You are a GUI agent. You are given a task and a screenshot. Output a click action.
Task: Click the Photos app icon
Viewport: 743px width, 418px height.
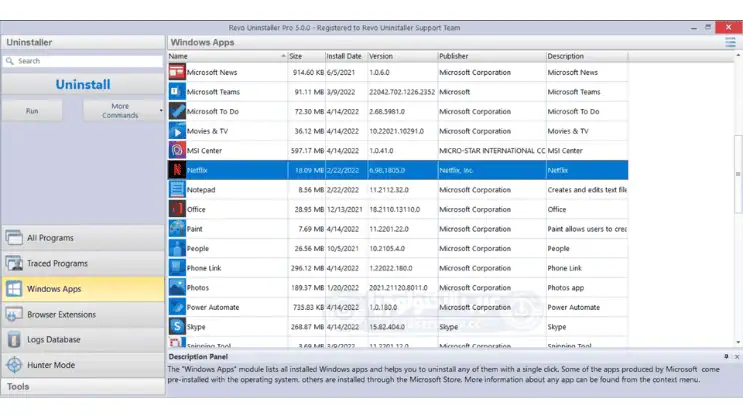point(177,287)
